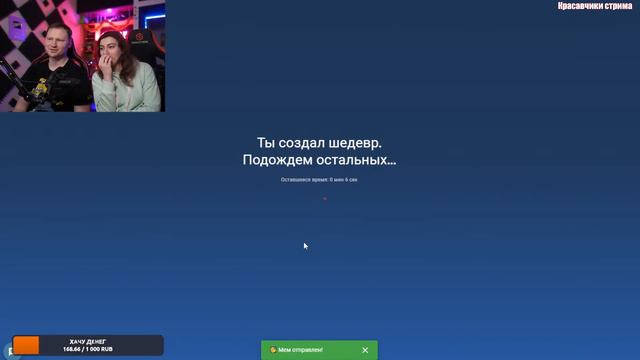The width and height of the screenshot is (640, 360).
Task: Click the emoji icon in the toast
Action: [273, 350]
